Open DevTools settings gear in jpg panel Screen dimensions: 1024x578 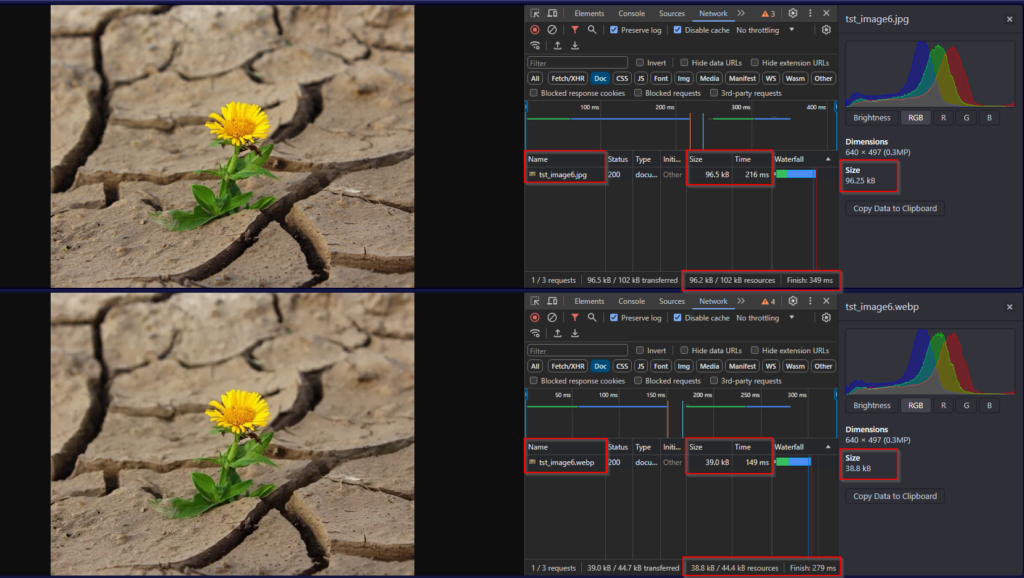coord(793,13)
